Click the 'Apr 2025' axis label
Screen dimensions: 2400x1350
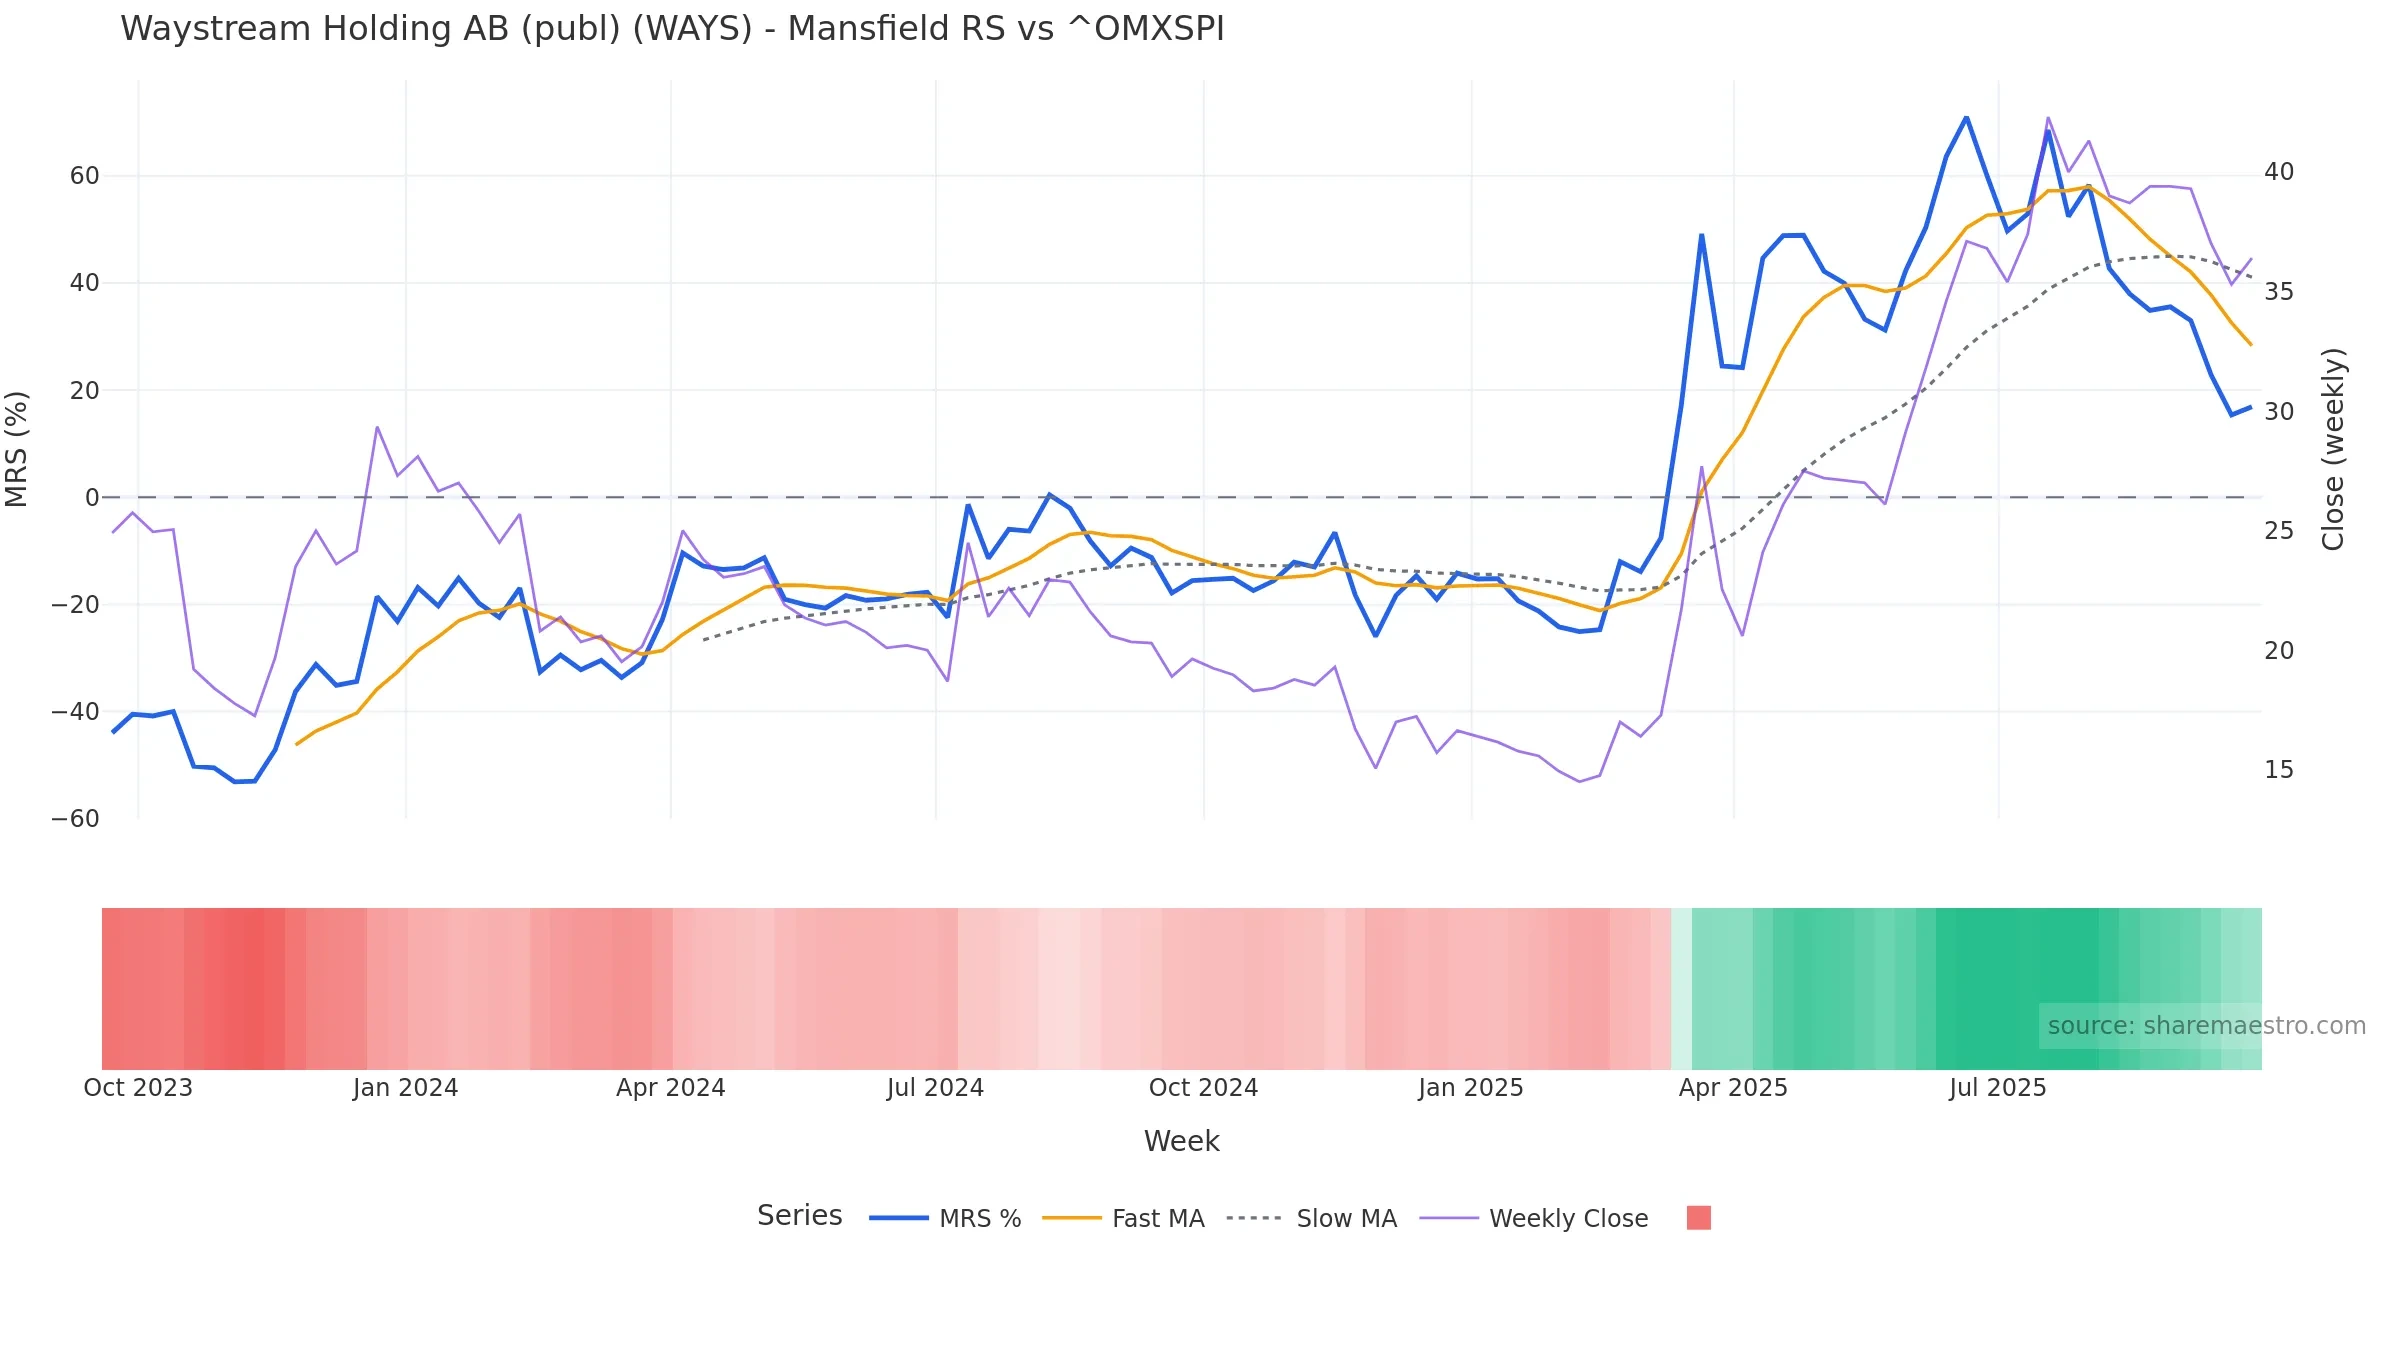pyautogui.click(x=1733, y=1088)
